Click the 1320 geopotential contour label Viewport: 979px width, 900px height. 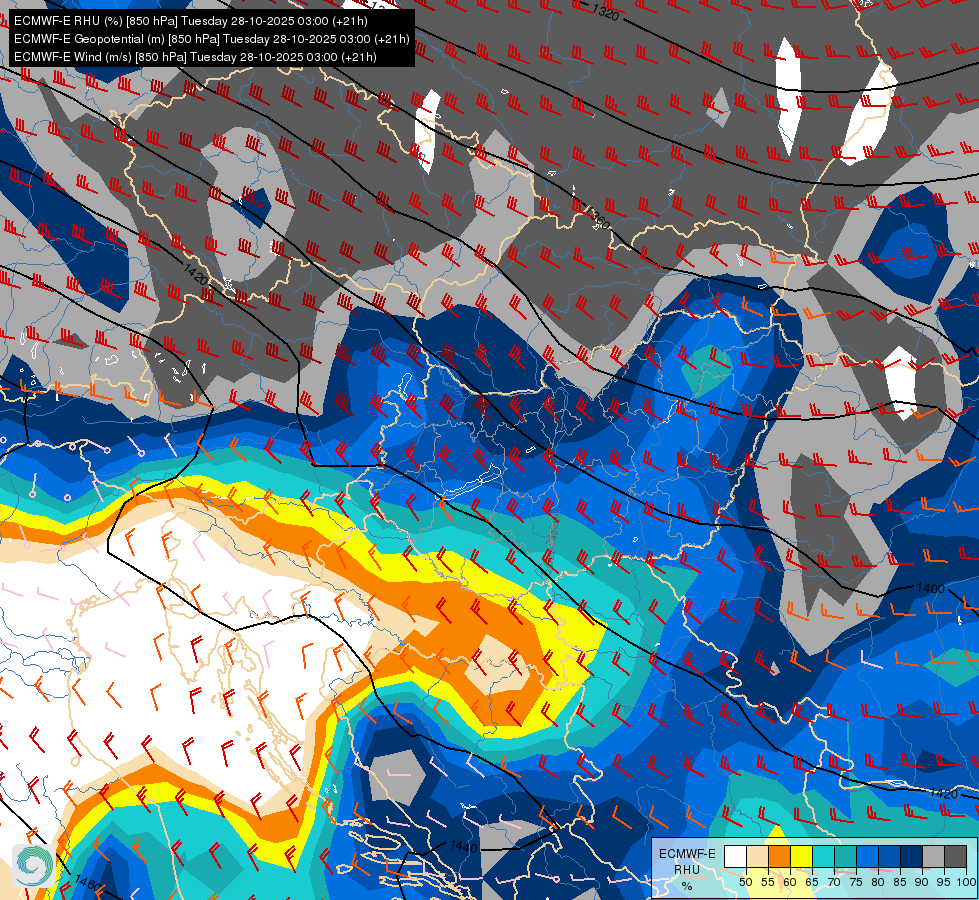pos(606,11)
